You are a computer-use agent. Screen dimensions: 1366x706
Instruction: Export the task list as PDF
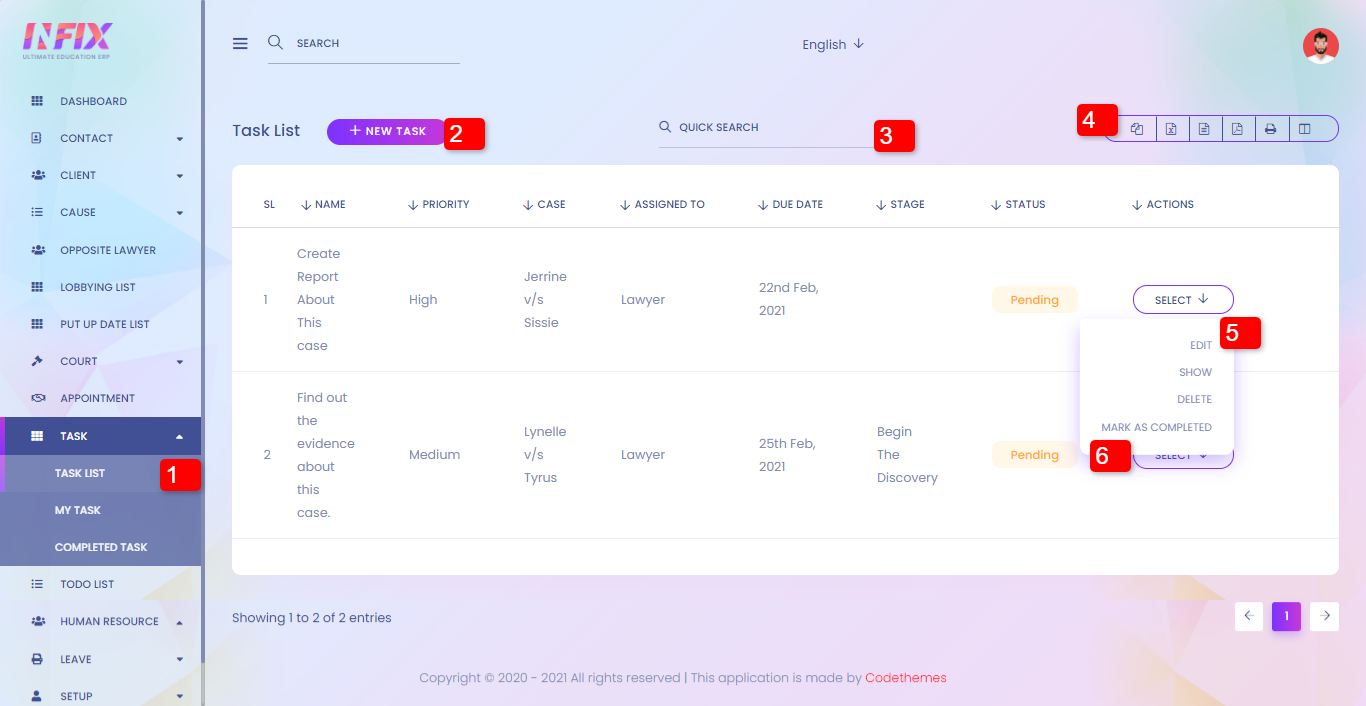(x=1237, y=129)
